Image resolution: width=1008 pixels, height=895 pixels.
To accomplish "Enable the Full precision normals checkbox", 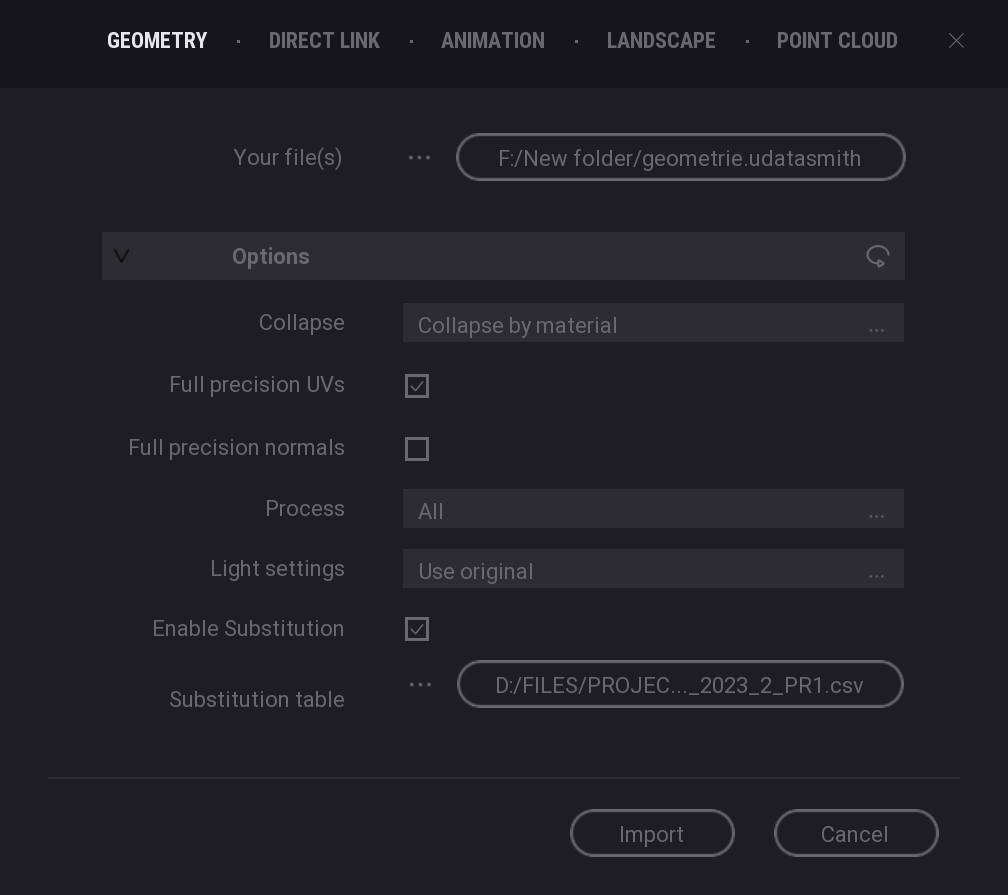I will [417, 449].
